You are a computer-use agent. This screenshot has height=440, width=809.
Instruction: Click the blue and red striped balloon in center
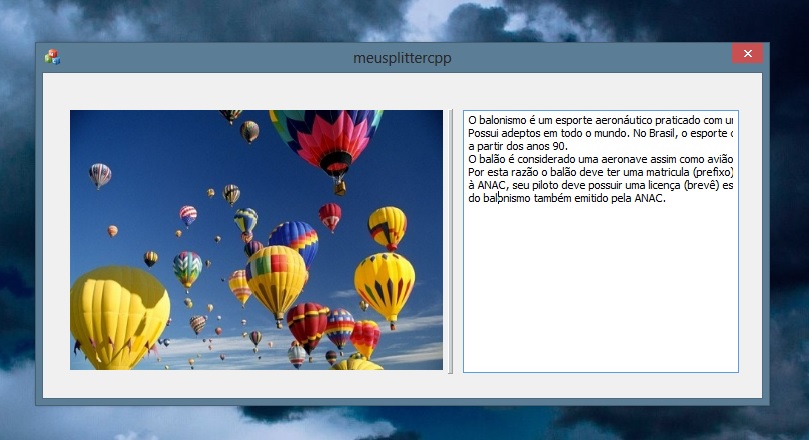[294, 241]
